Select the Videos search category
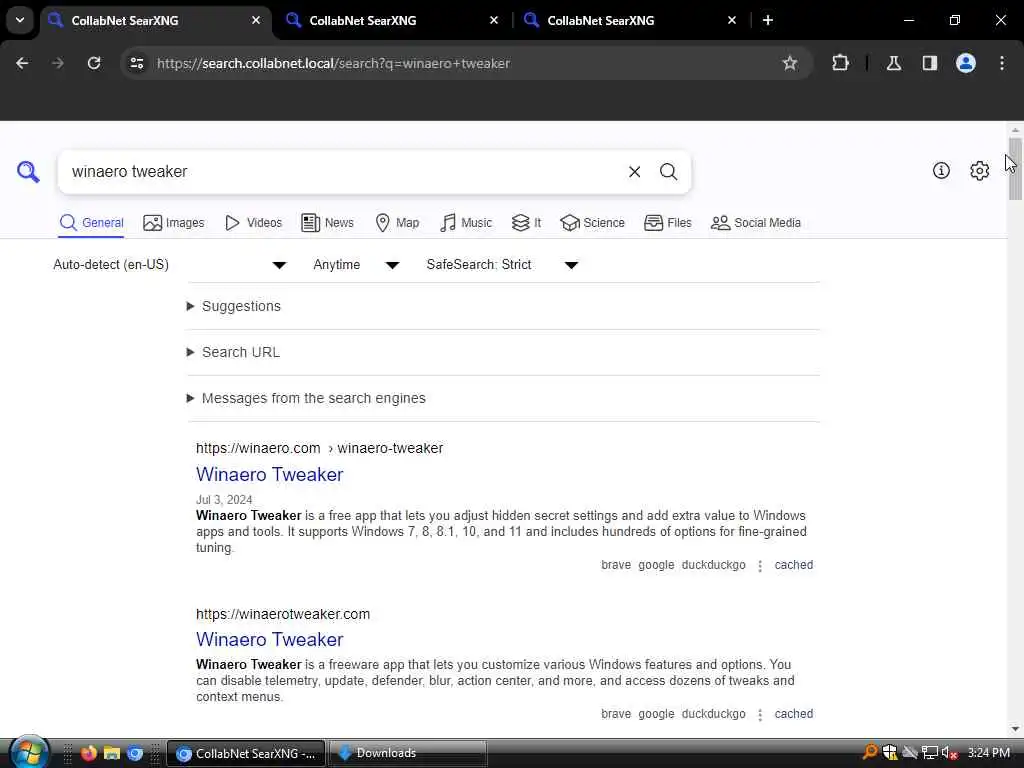This screenshot has height=768, width=1024. (253, 223)
